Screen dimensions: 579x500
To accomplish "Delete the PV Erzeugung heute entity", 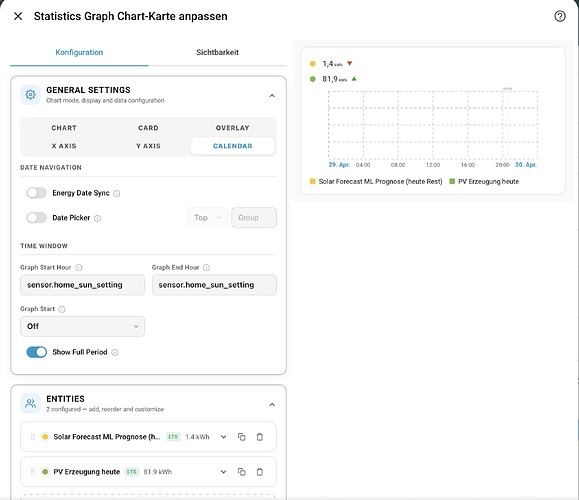I will [260, 472].
